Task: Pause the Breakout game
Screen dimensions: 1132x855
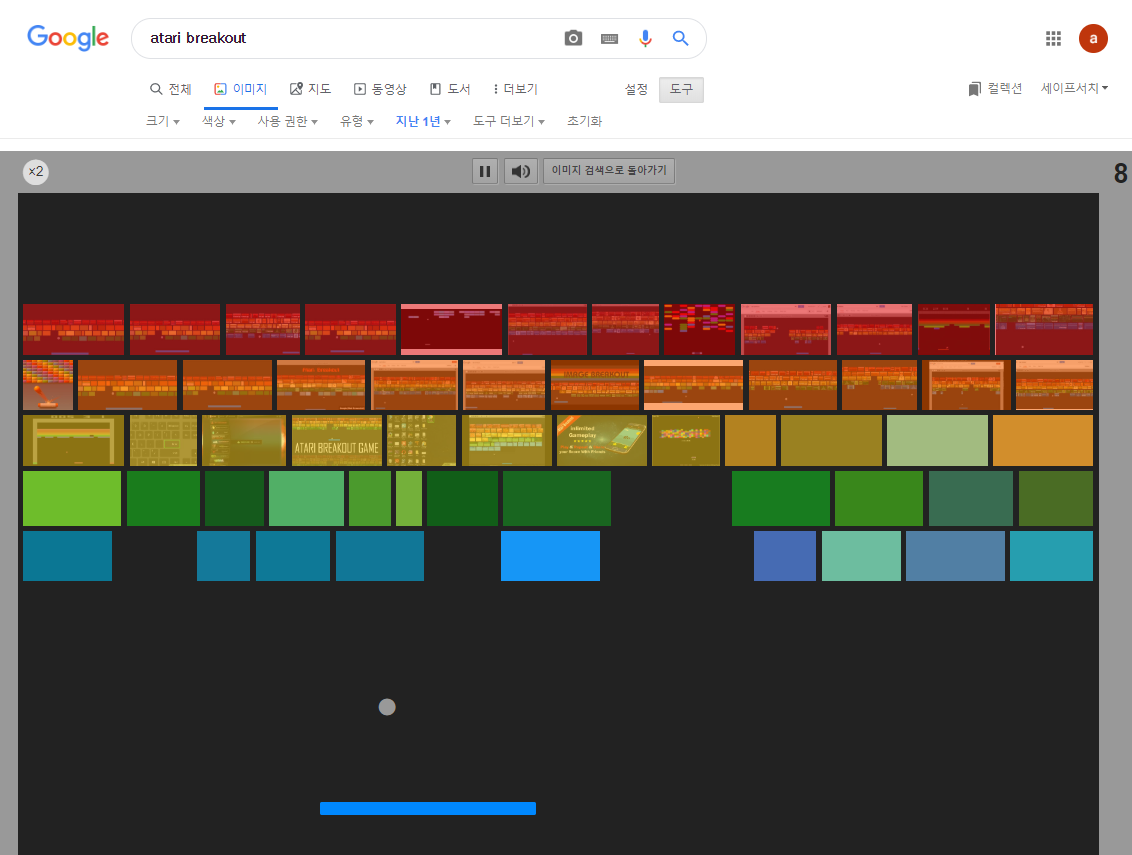Action: pos(485,171)
